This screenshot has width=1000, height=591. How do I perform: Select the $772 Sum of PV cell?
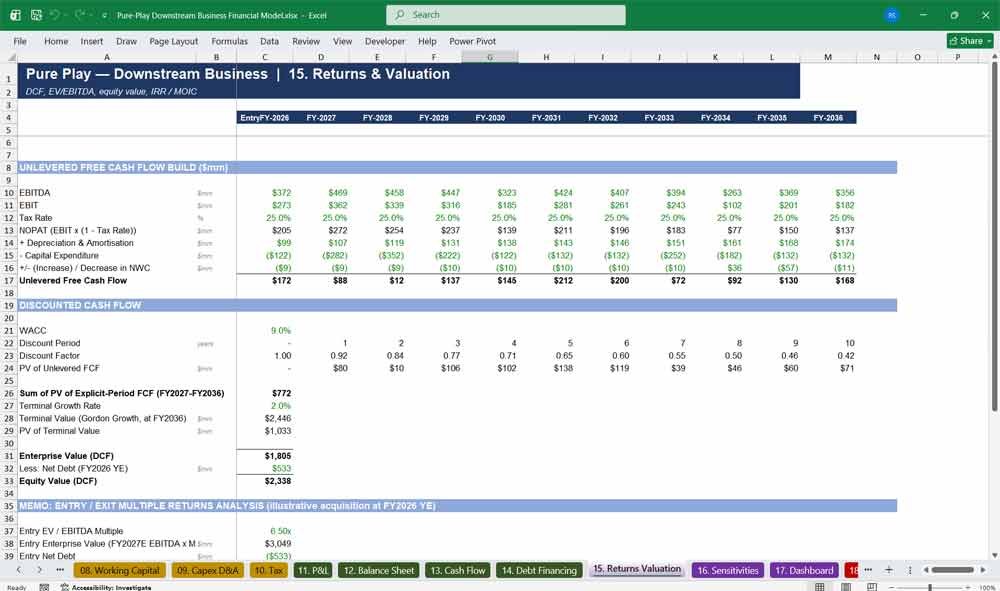tap(264, 393)
